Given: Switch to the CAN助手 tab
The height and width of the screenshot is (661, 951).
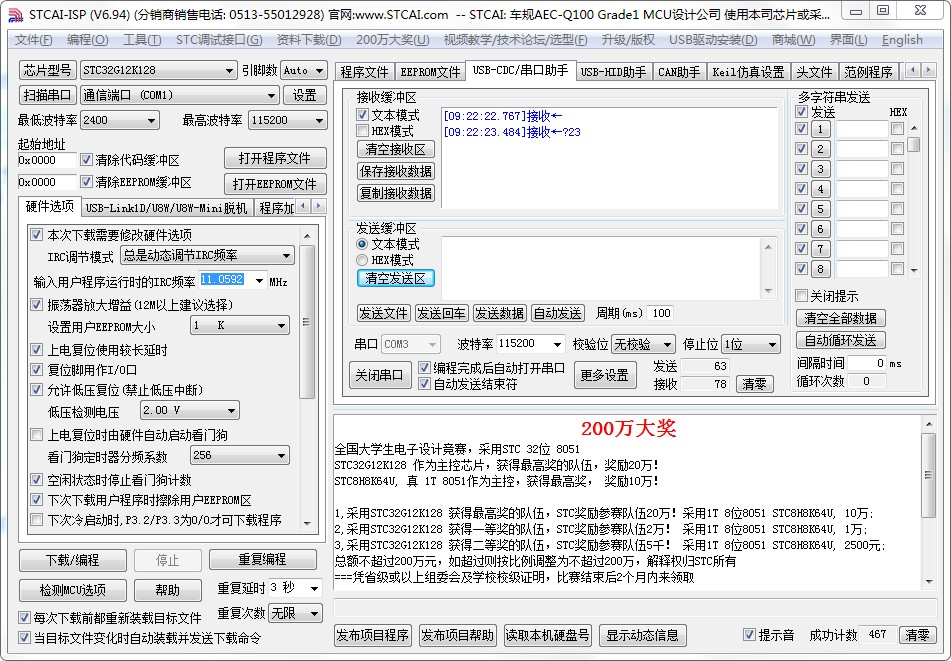Looking at the screenshot, I should pos(679,72).
